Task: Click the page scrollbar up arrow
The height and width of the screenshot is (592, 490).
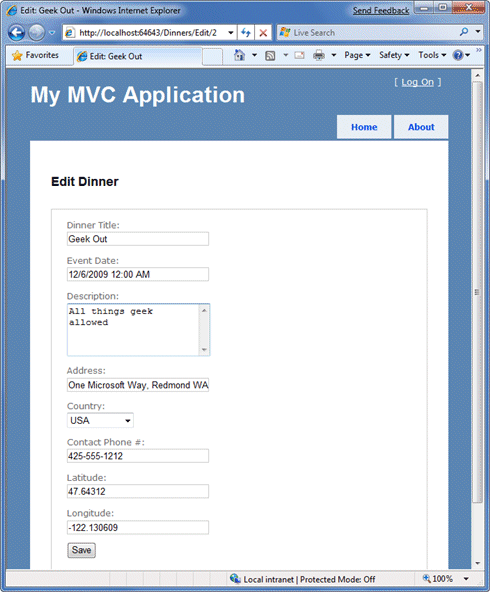Action: (x=478, y=76)
